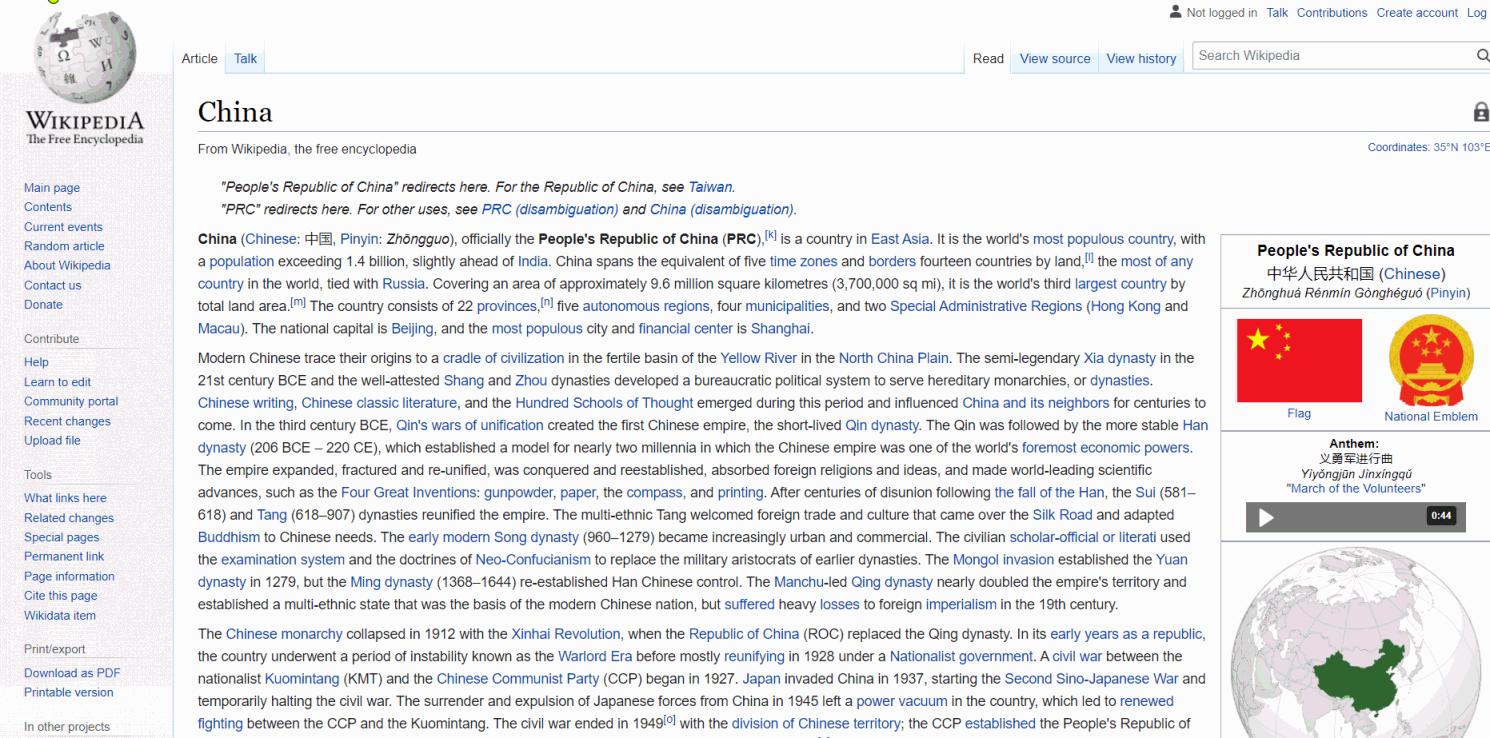
Task: Open the Wikidata item link
Action: [60, 616]
